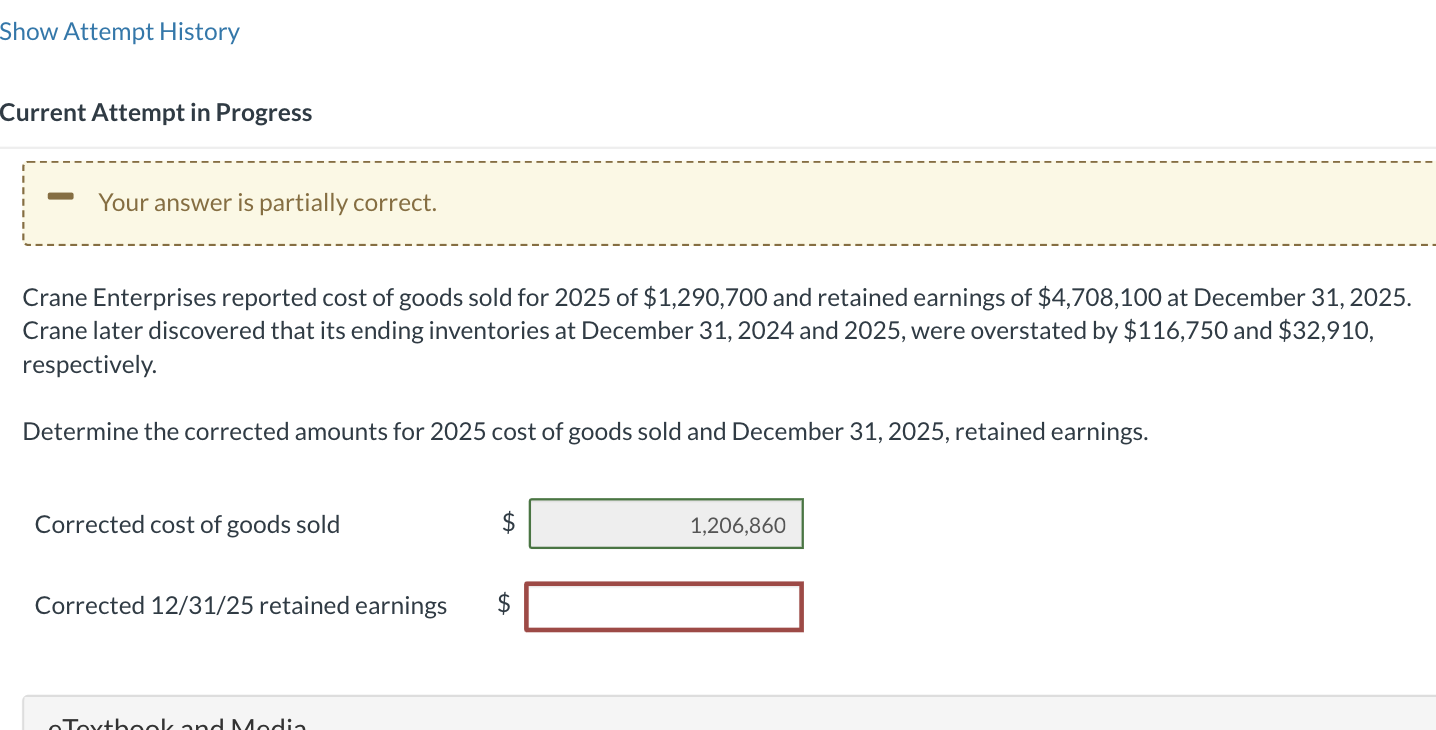
Task: Click the cost of goods sold field showing 1,206,860
Action: coord(665,524)
